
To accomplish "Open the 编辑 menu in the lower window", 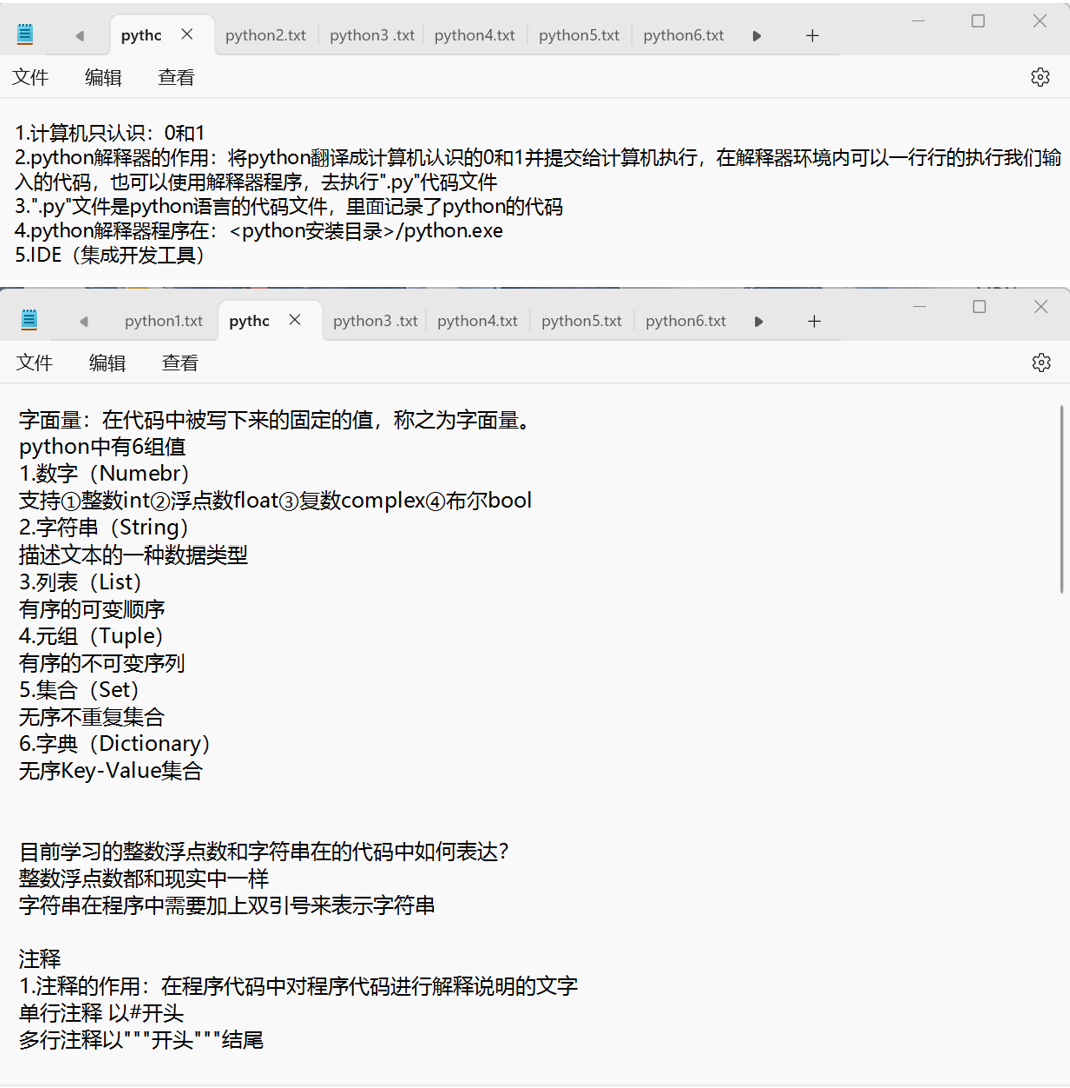I will (x=107, y=363).
